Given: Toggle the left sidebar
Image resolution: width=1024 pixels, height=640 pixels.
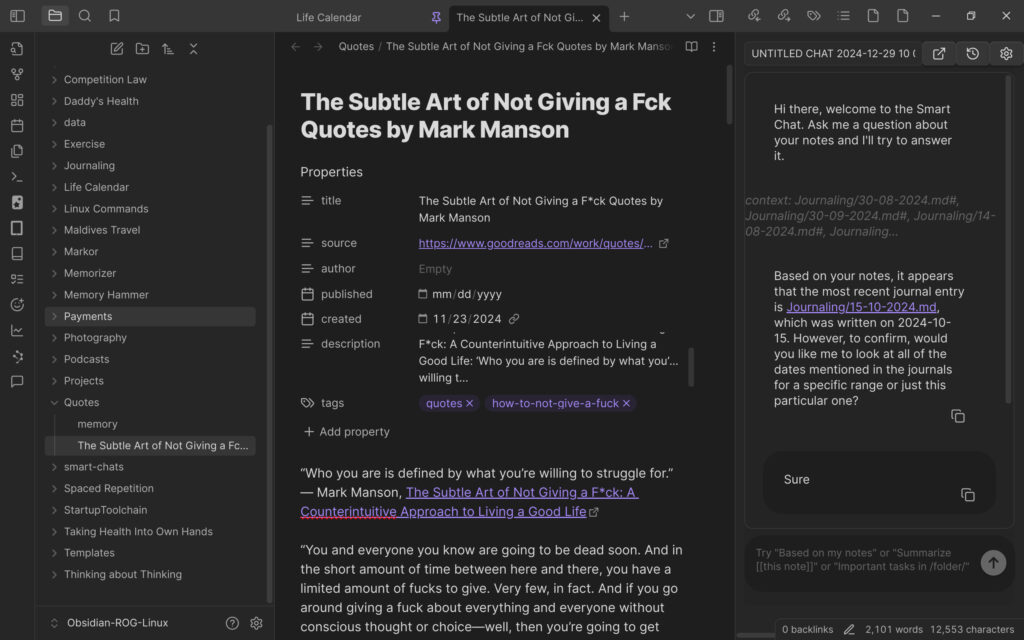Looking at the screenshot, I should click(x=17, y=16).
